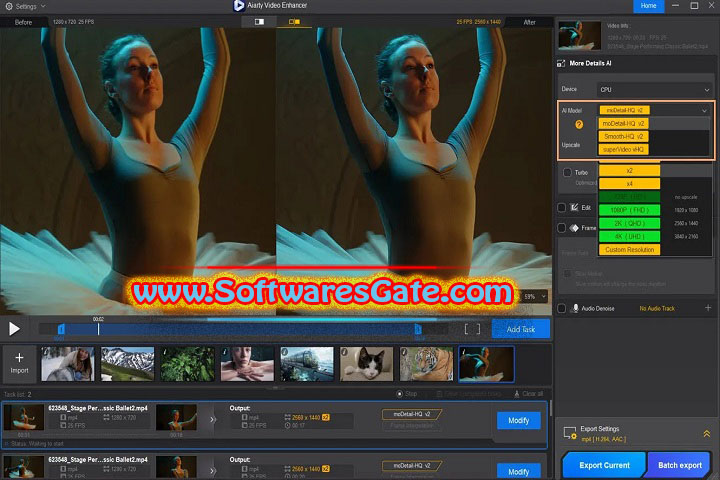Click the Home button
Viewport: 720px width, 480px height.
tap(648, 6)
